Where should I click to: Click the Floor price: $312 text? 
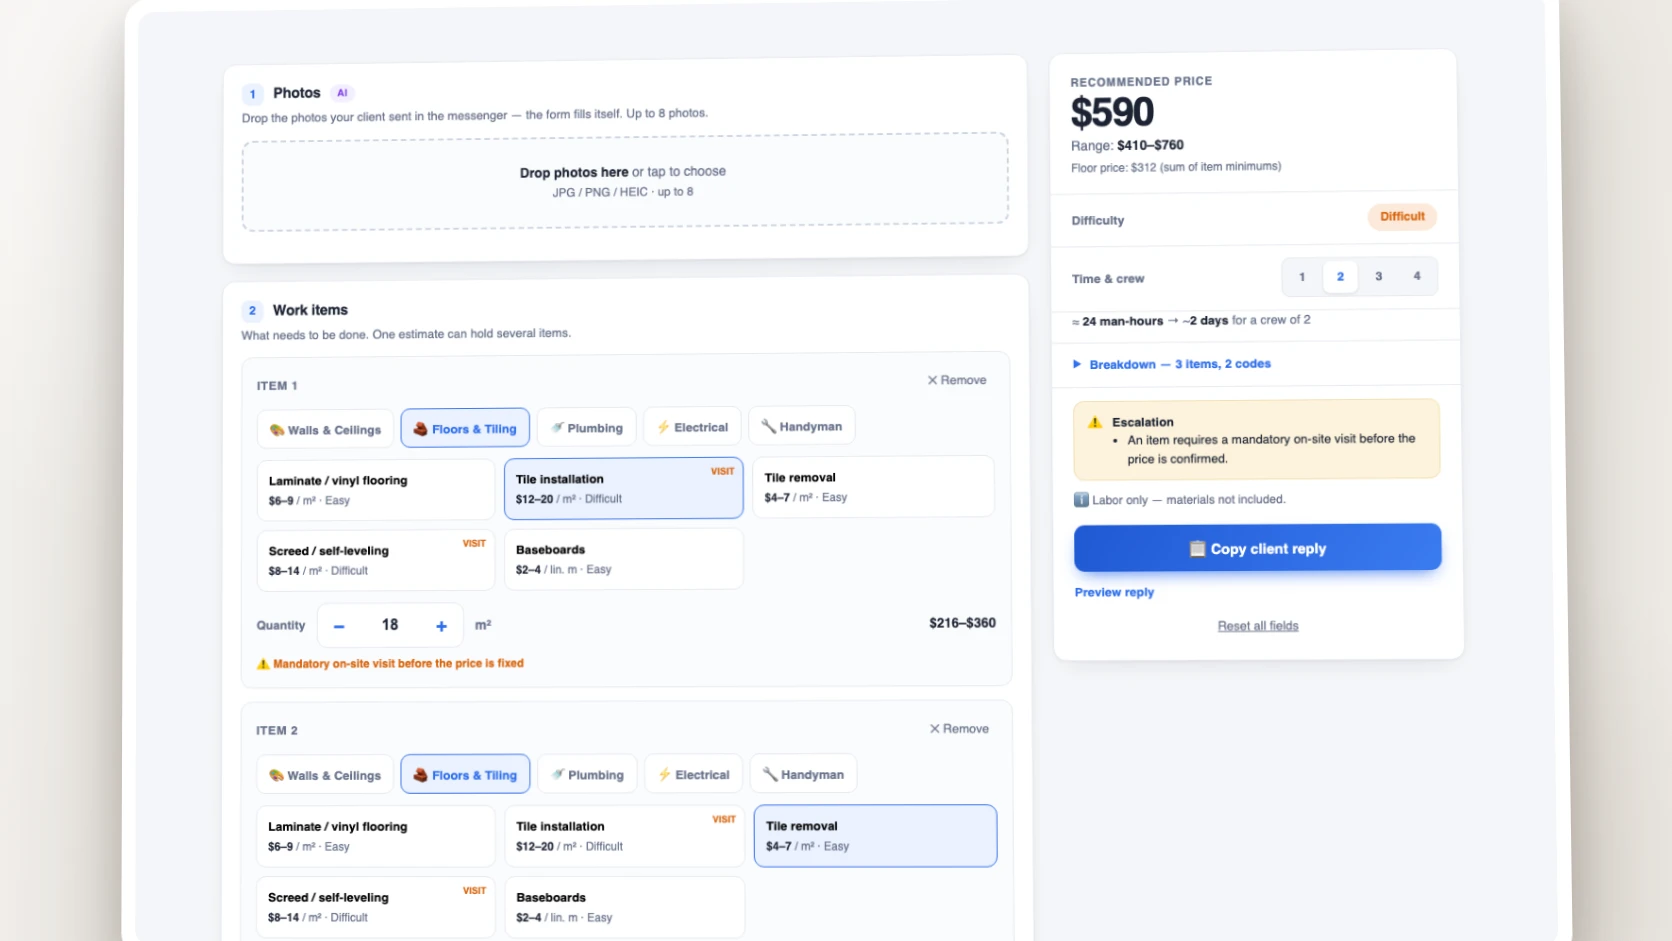(x=1176, y=167)
